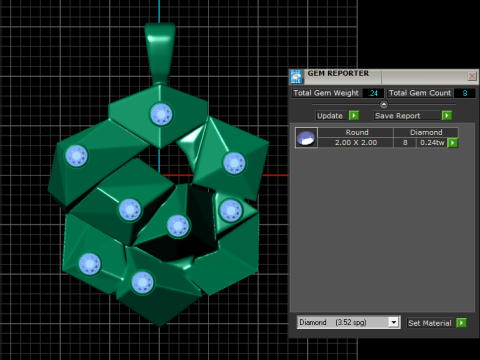Select the pendant bail loop

click(160, 52)
